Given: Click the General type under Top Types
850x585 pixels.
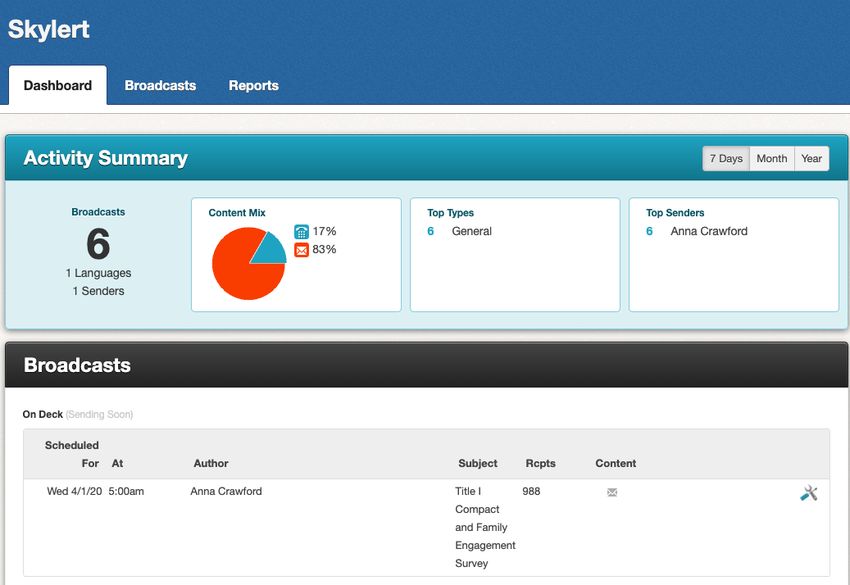Looking at the screenshot, I should tap(472, 231).
